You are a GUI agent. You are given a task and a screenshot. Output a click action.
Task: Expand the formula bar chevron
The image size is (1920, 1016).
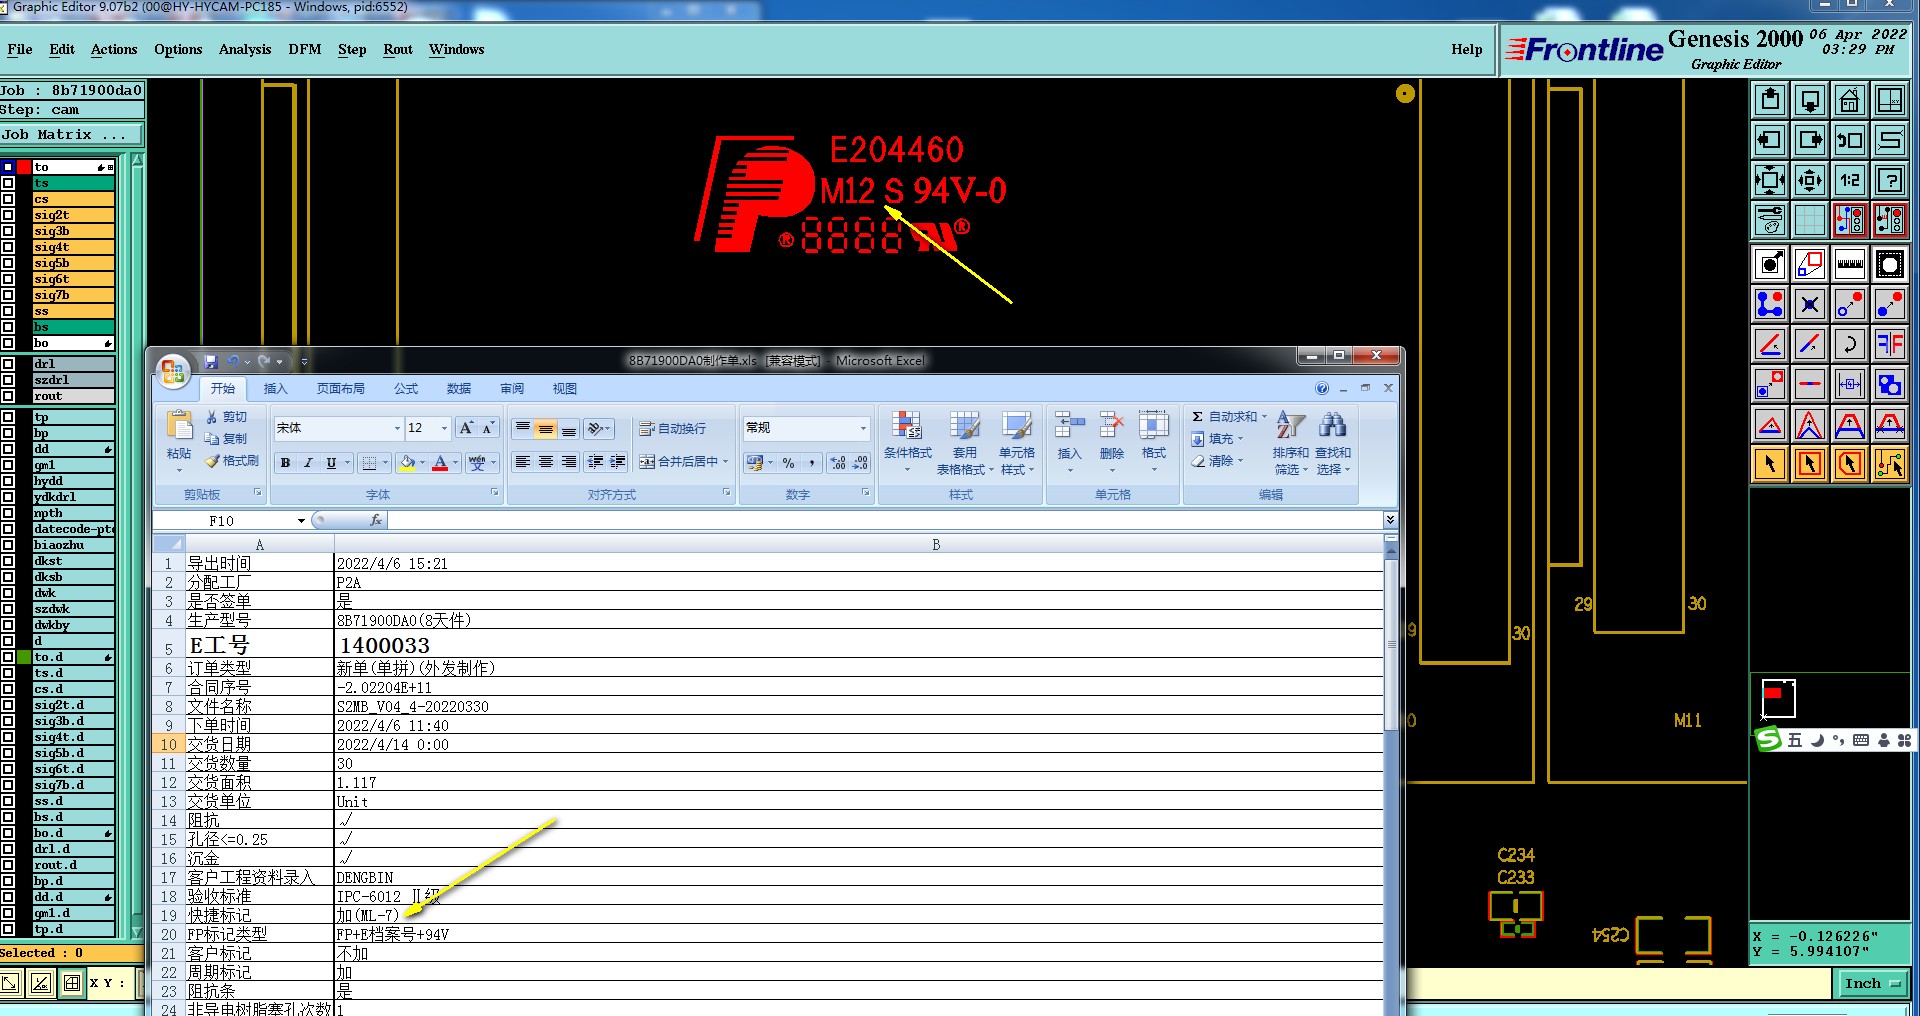[1390, 520]
